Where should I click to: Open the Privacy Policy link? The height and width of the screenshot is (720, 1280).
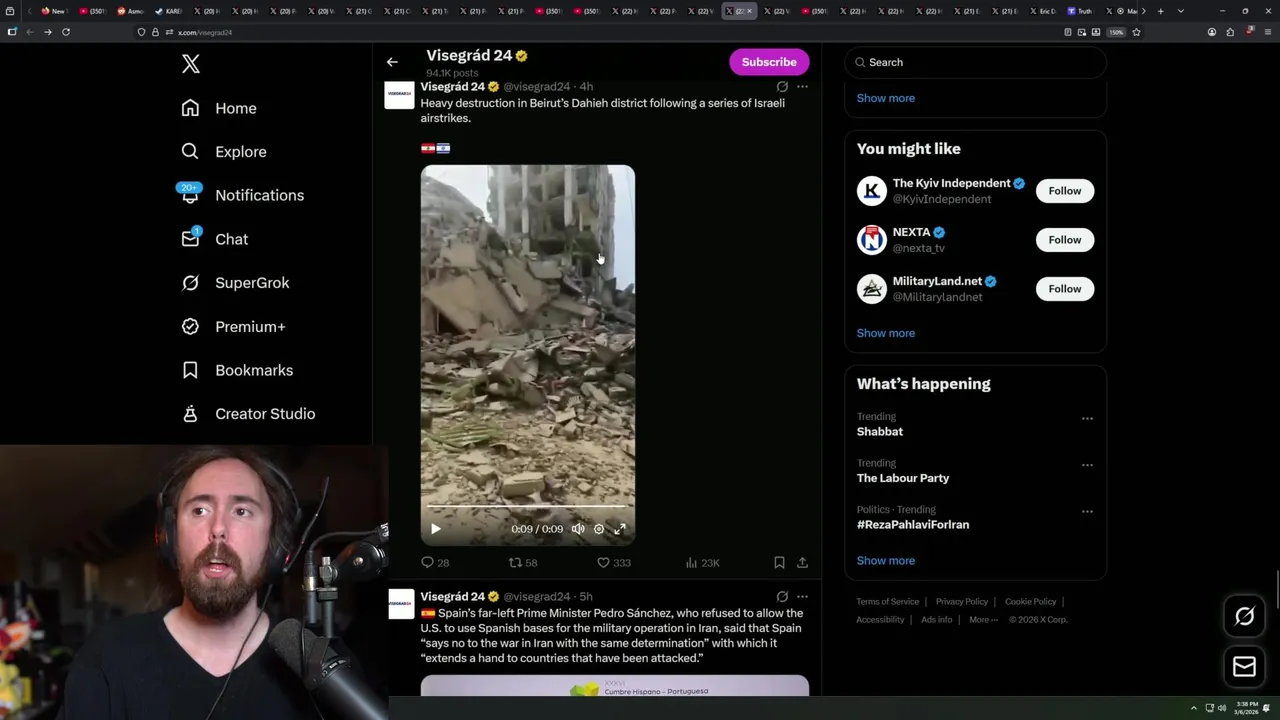pos(961,602)
